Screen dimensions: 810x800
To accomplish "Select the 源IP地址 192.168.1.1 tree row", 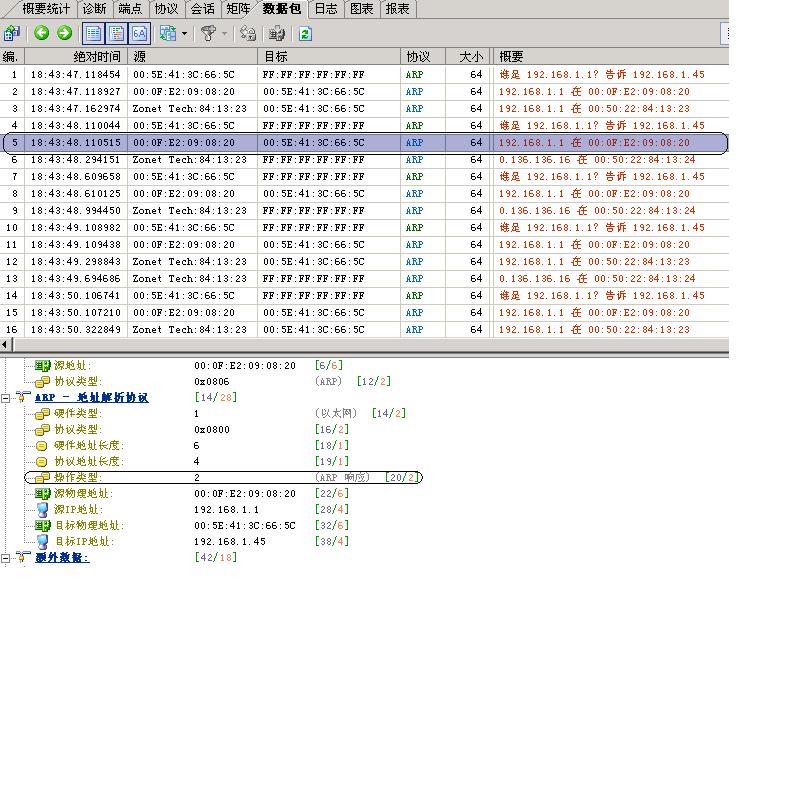I will point(192,510).
